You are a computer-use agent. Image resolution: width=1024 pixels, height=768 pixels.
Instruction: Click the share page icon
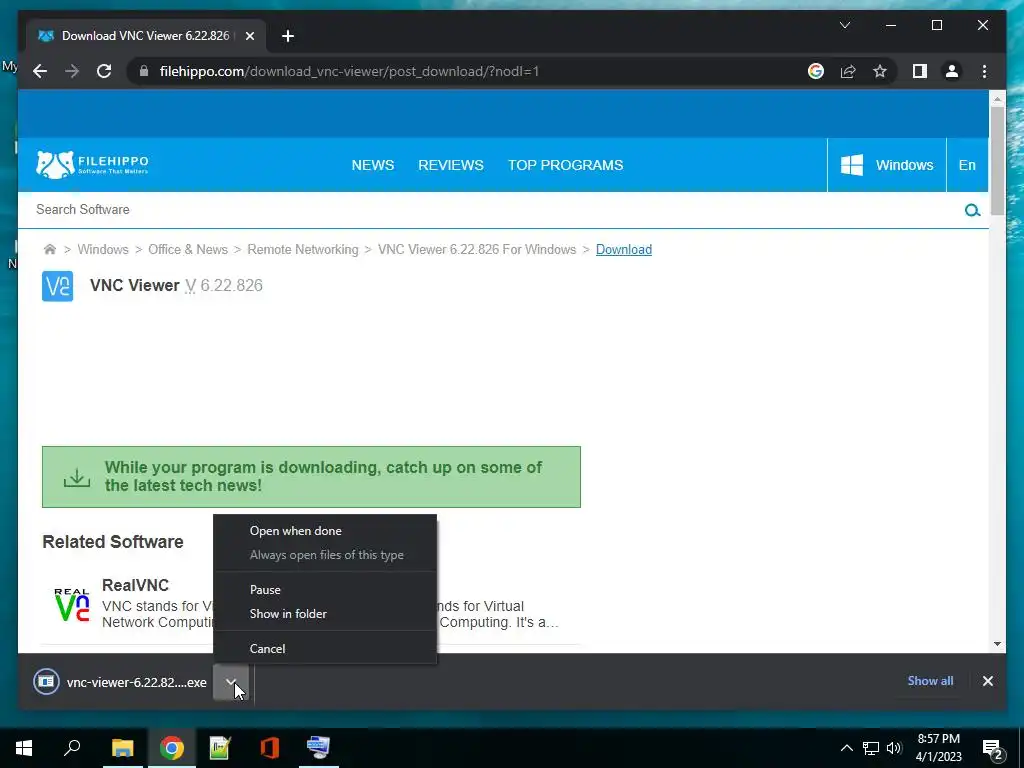pyautogui.click(x=848, y=71)
